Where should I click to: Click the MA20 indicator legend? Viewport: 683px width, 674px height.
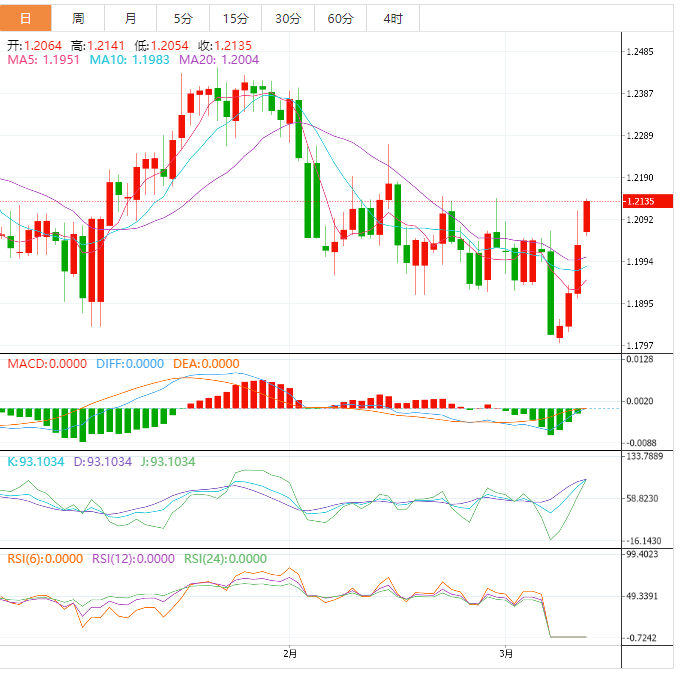[x=218, y=60]
